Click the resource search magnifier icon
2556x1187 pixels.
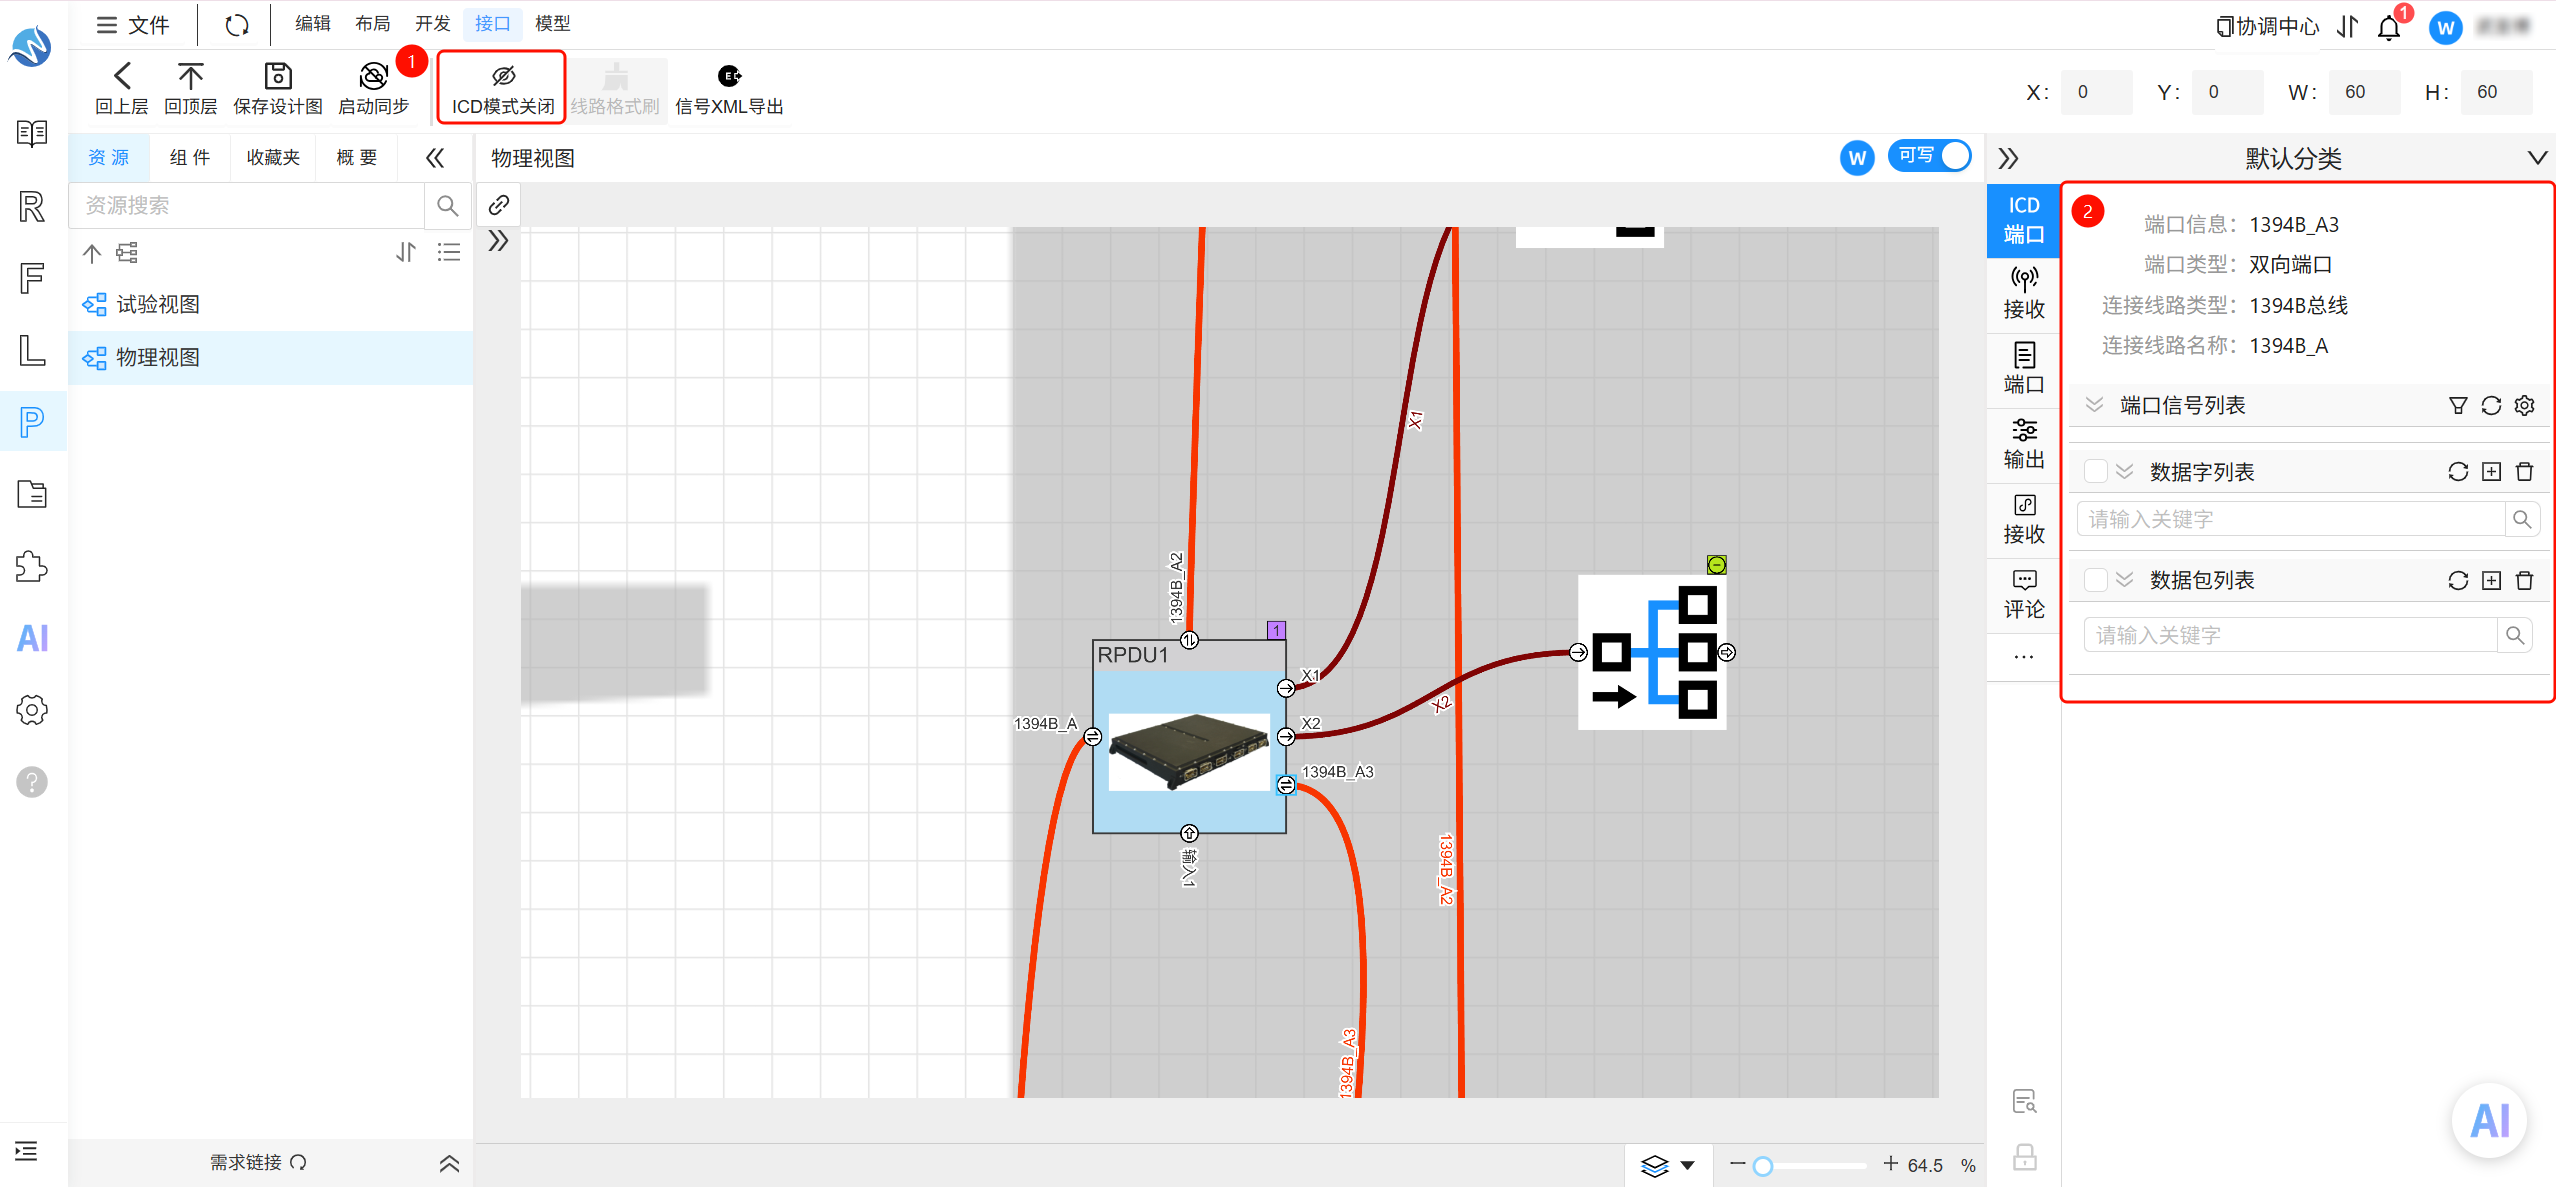tap(447, 205)
